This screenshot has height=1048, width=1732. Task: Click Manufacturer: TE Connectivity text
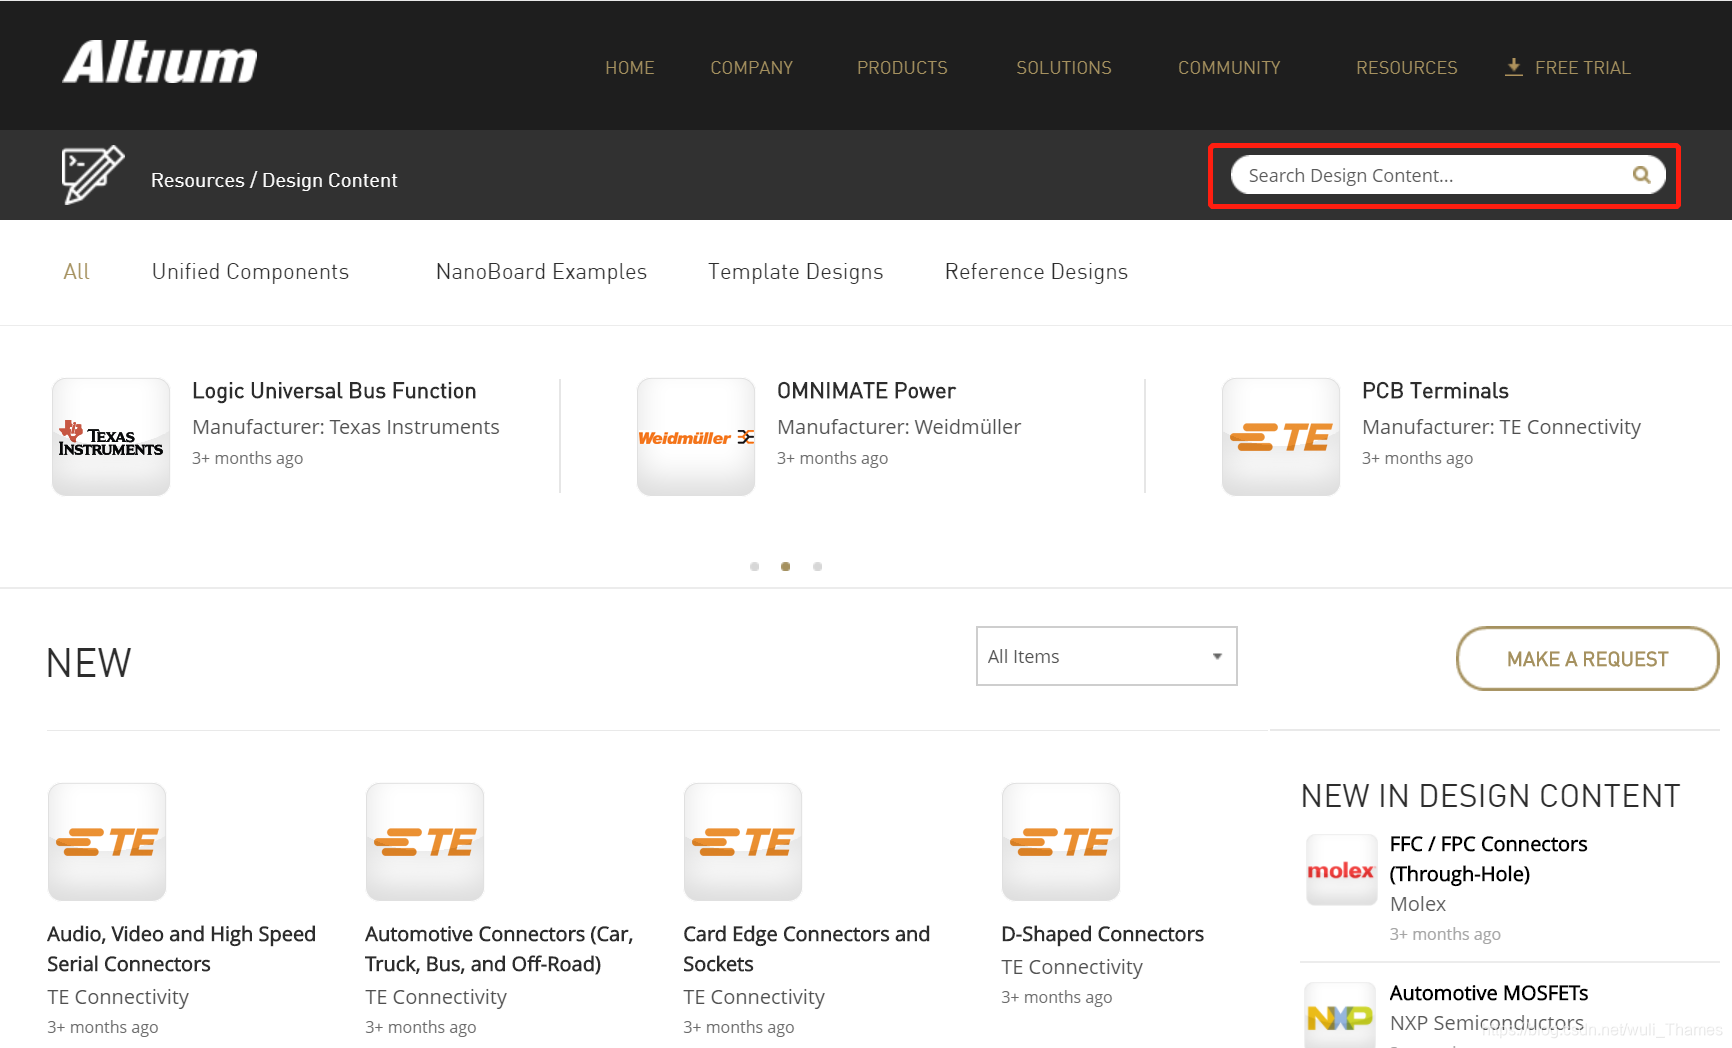pos(1501,427)
